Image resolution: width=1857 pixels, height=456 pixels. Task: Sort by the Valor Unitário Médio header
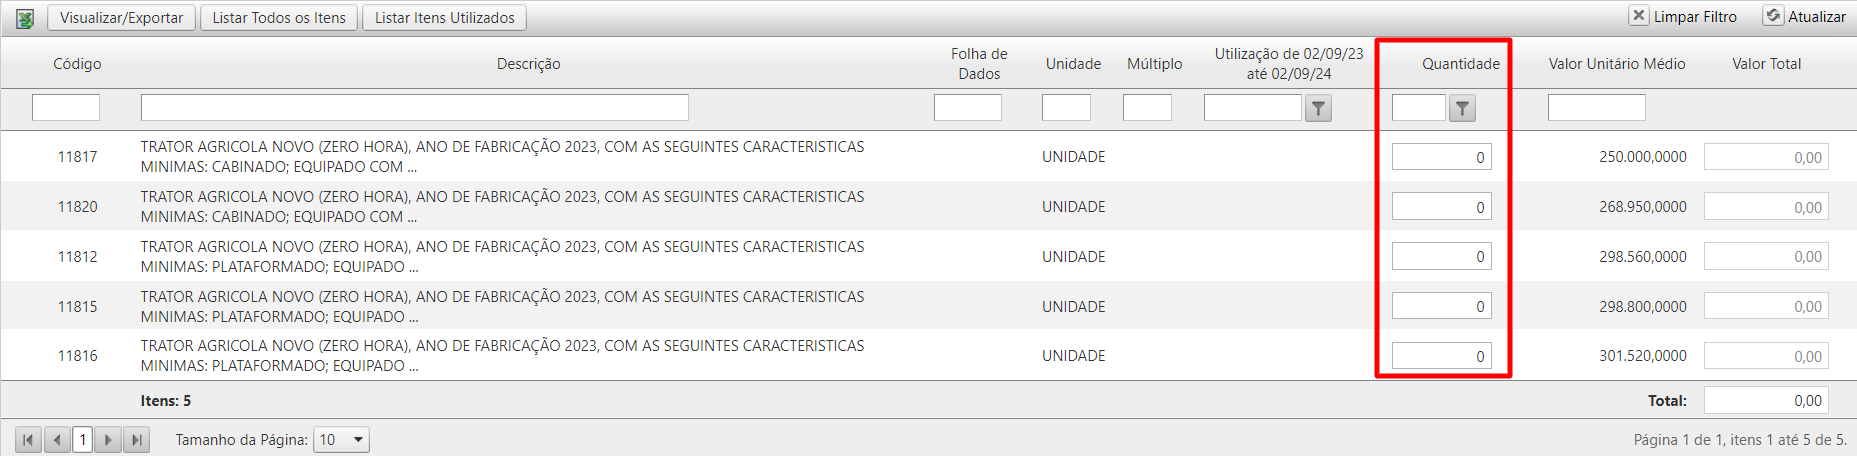[x=1616, y=64]
